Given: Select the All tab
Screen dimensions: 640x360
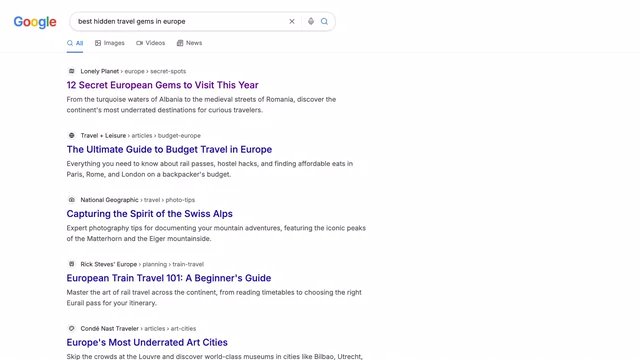Looking at the screenshot, I should [75, 43].
